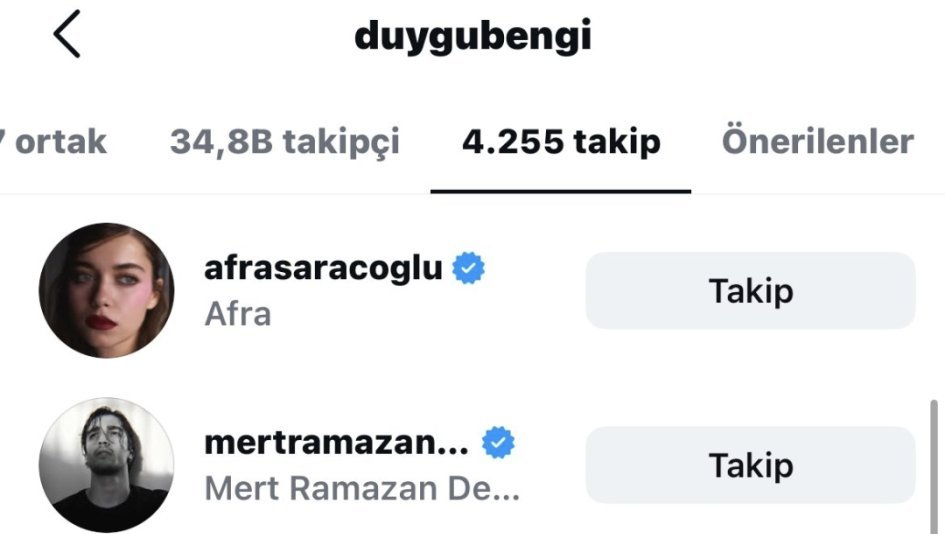Follow mertramazan with the Takip button
The image size is (945, 534).
point(750,465)
